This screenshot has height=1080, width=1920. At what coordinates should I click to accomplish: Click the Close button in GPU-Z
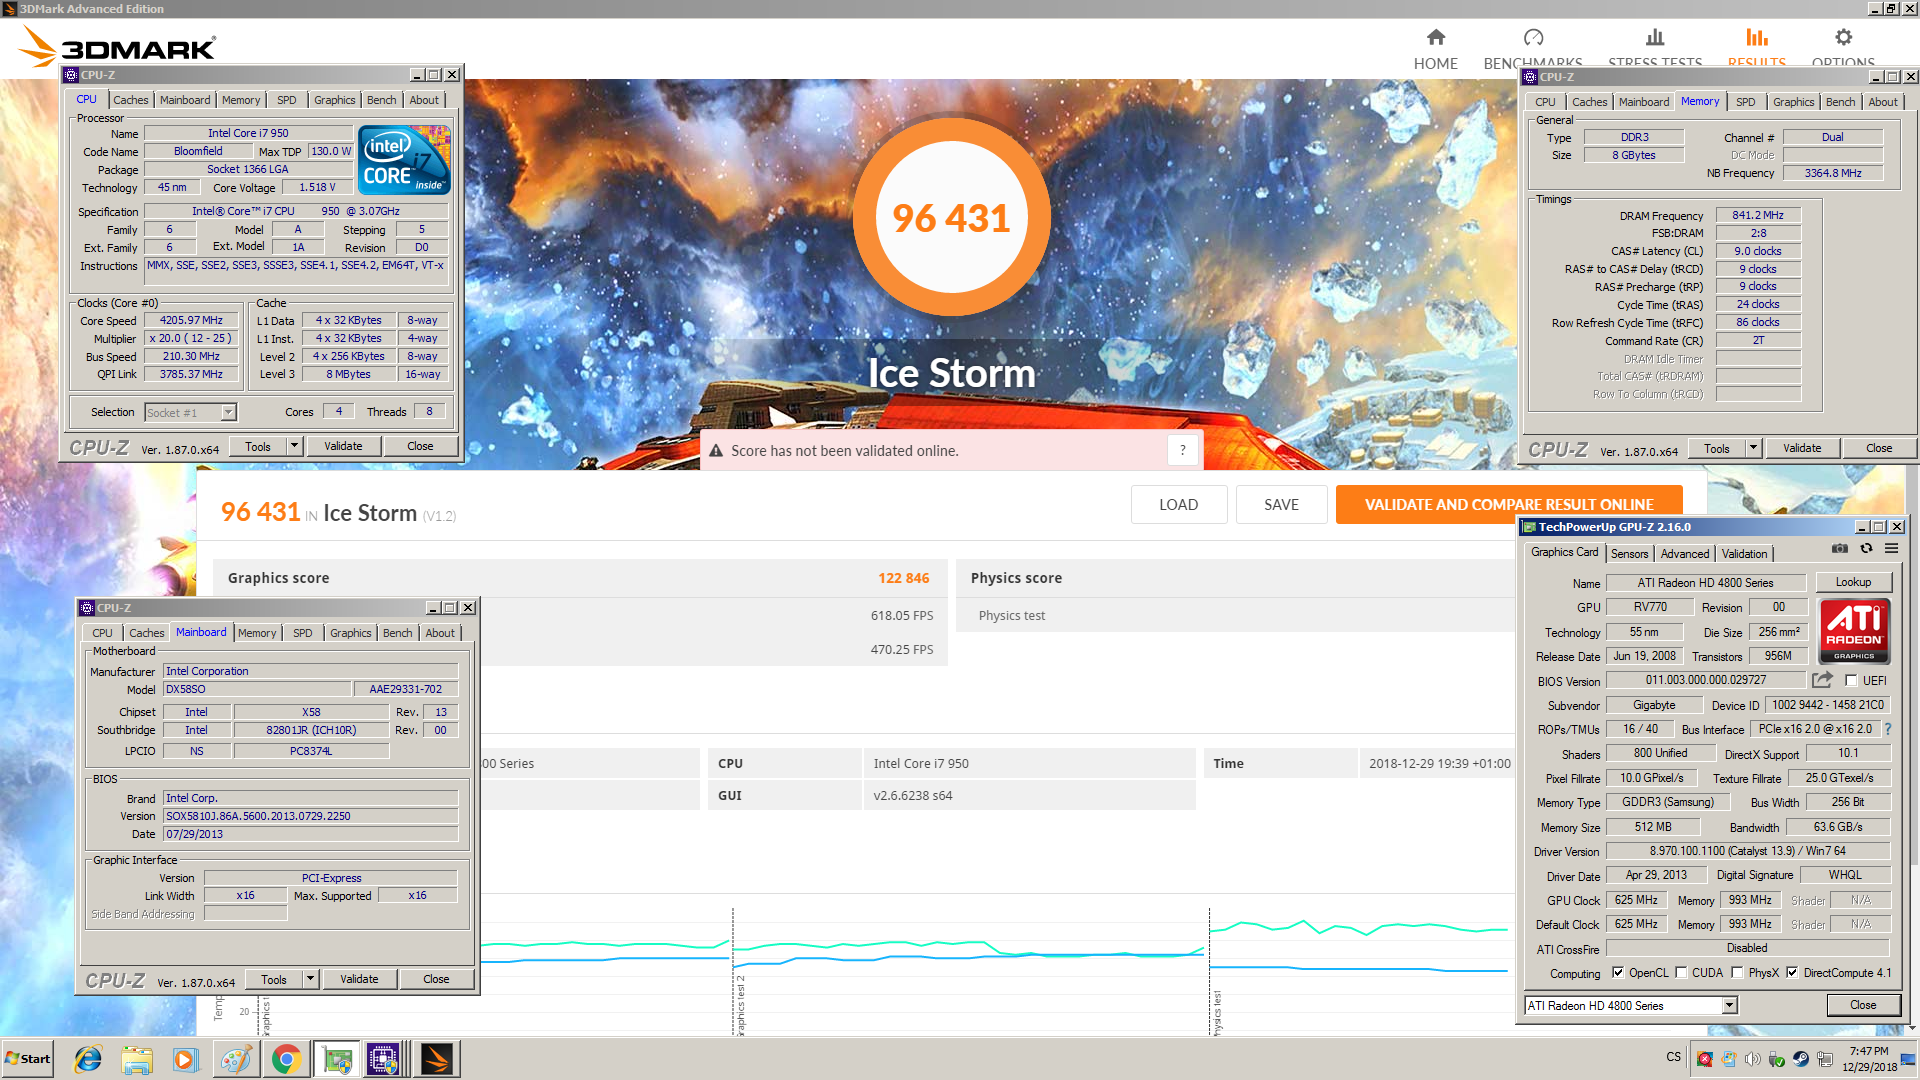tap(1863, 1005)
